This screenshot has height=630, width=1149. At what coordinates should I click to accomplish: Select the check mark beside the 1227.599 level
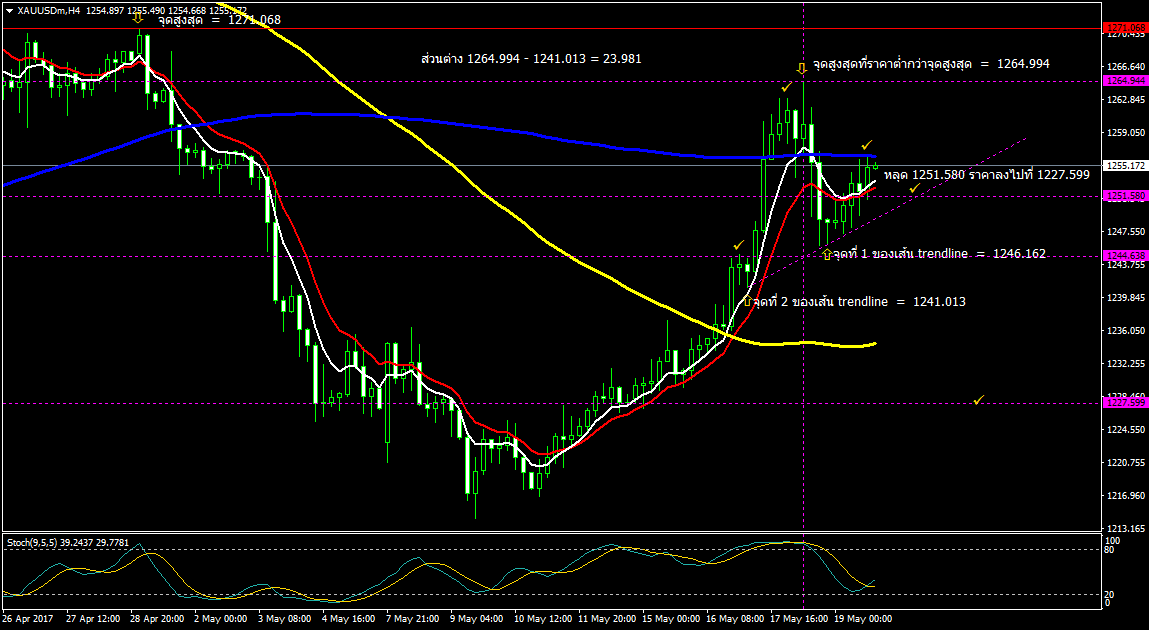click(979, 399)
